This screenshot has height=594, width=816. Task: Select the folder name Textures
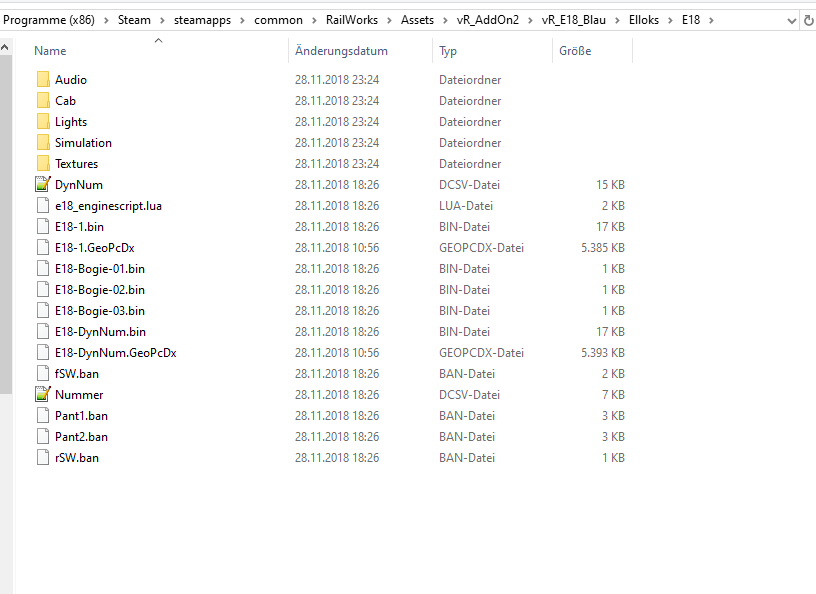click(76, 163)
